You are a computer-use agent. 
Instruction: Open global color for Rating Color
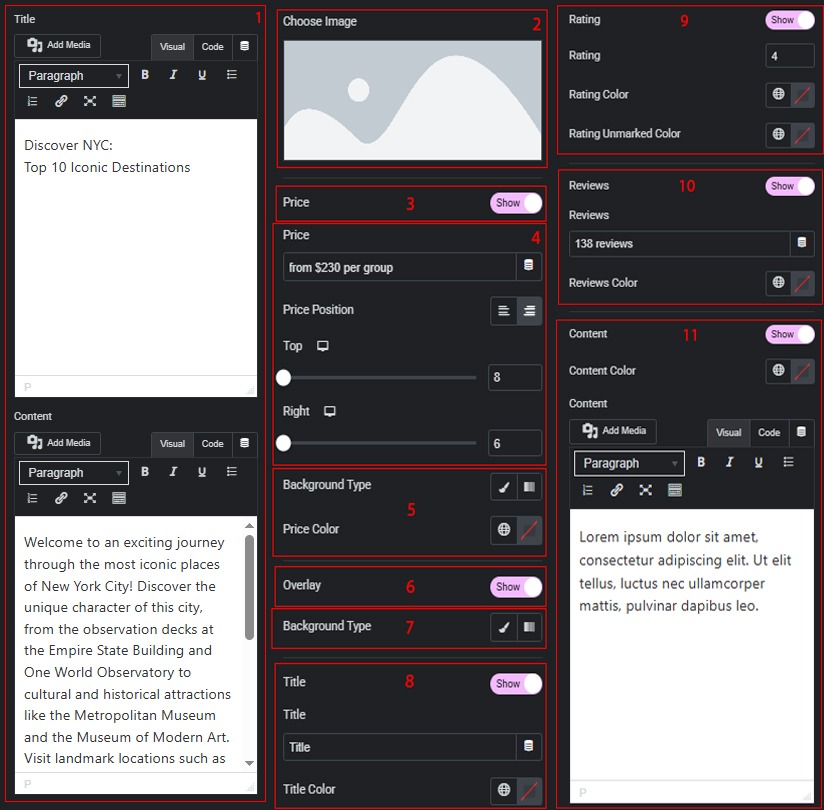coord(778,95)
